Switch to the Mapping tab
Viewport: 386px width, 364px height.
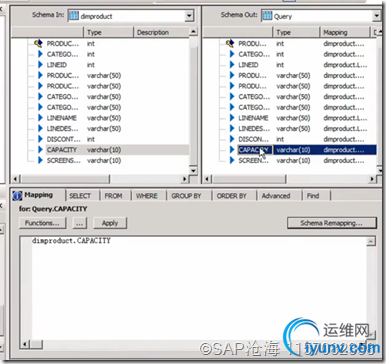[38, 195]
